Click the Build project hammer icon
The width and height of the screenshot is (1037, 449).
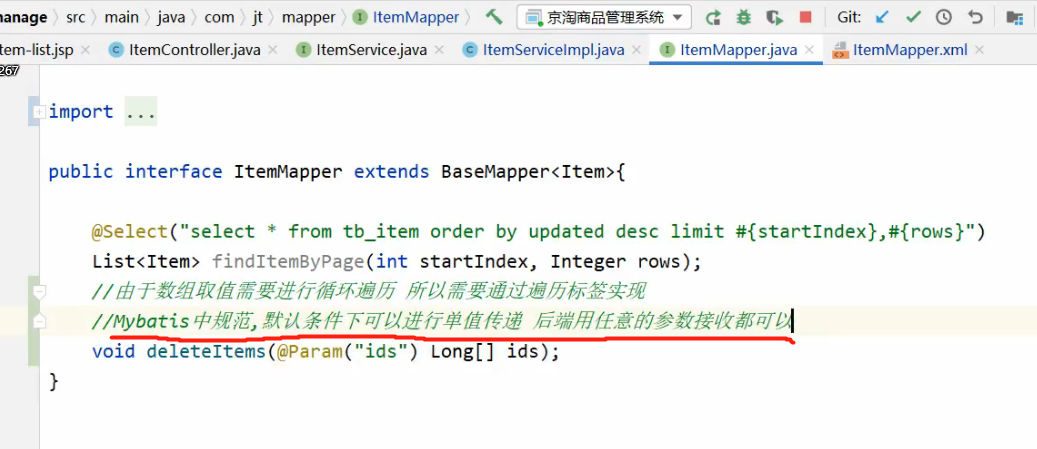494,17
